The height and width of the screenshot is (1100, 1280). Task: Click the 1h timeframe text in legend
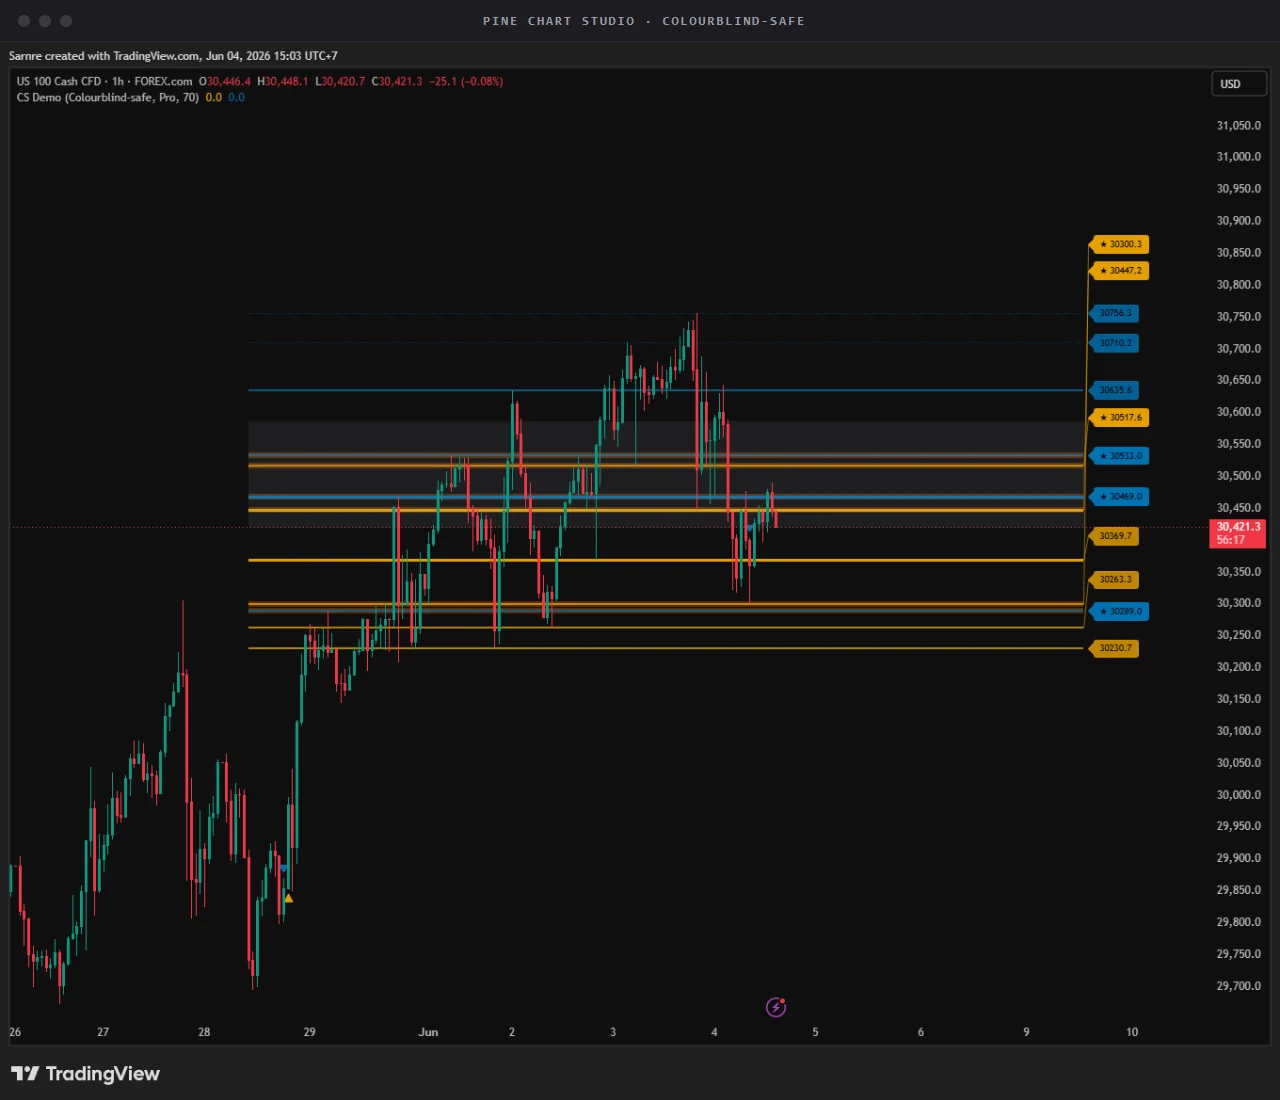pos(118,82)
